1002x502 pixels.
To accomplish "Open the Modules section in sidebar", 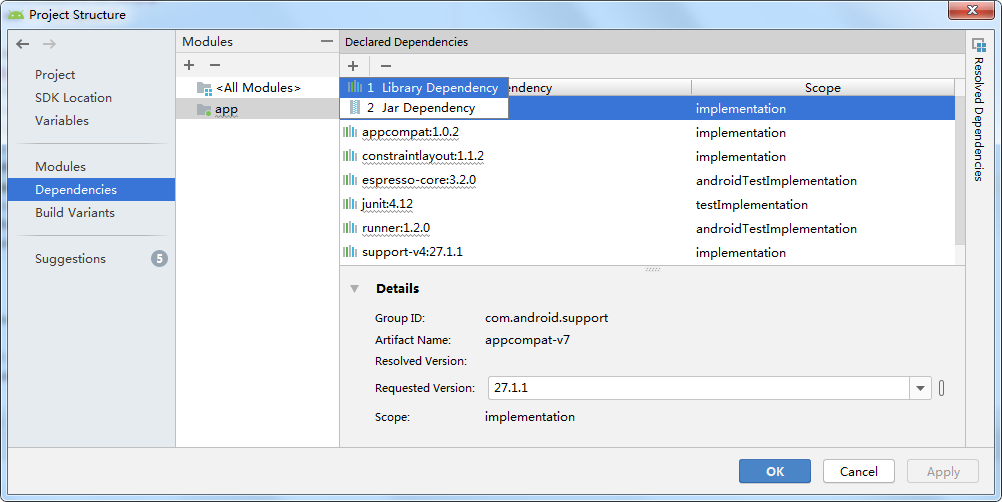I will tap(60, 167).
